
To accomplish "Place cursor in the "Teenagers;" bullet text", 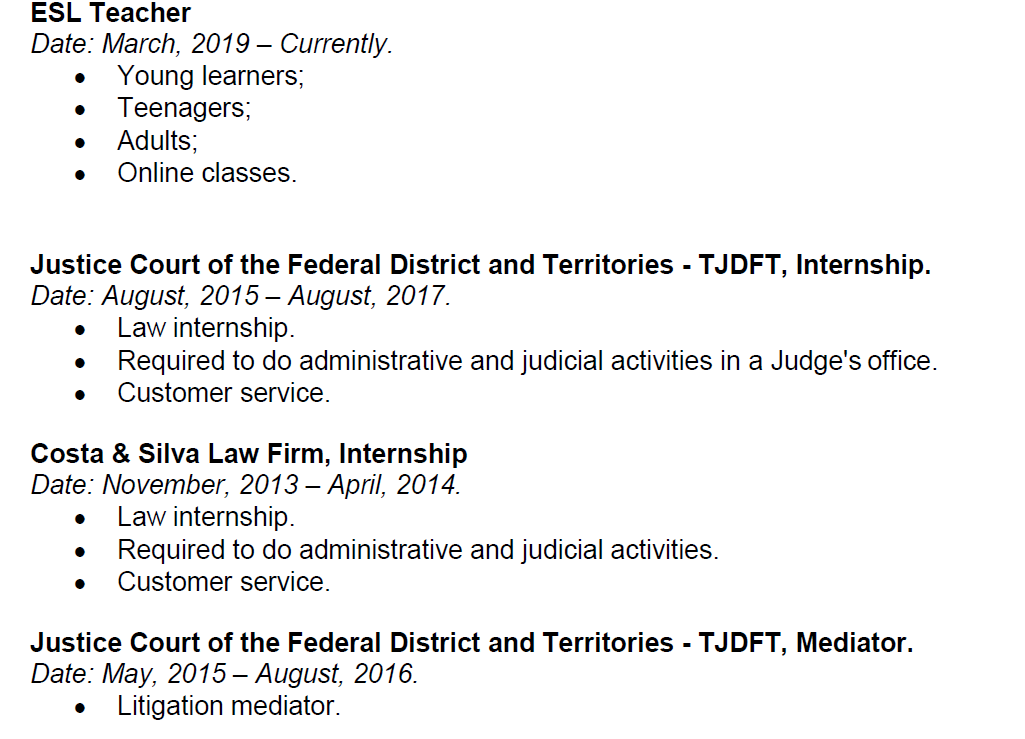I will click(184, 108).
